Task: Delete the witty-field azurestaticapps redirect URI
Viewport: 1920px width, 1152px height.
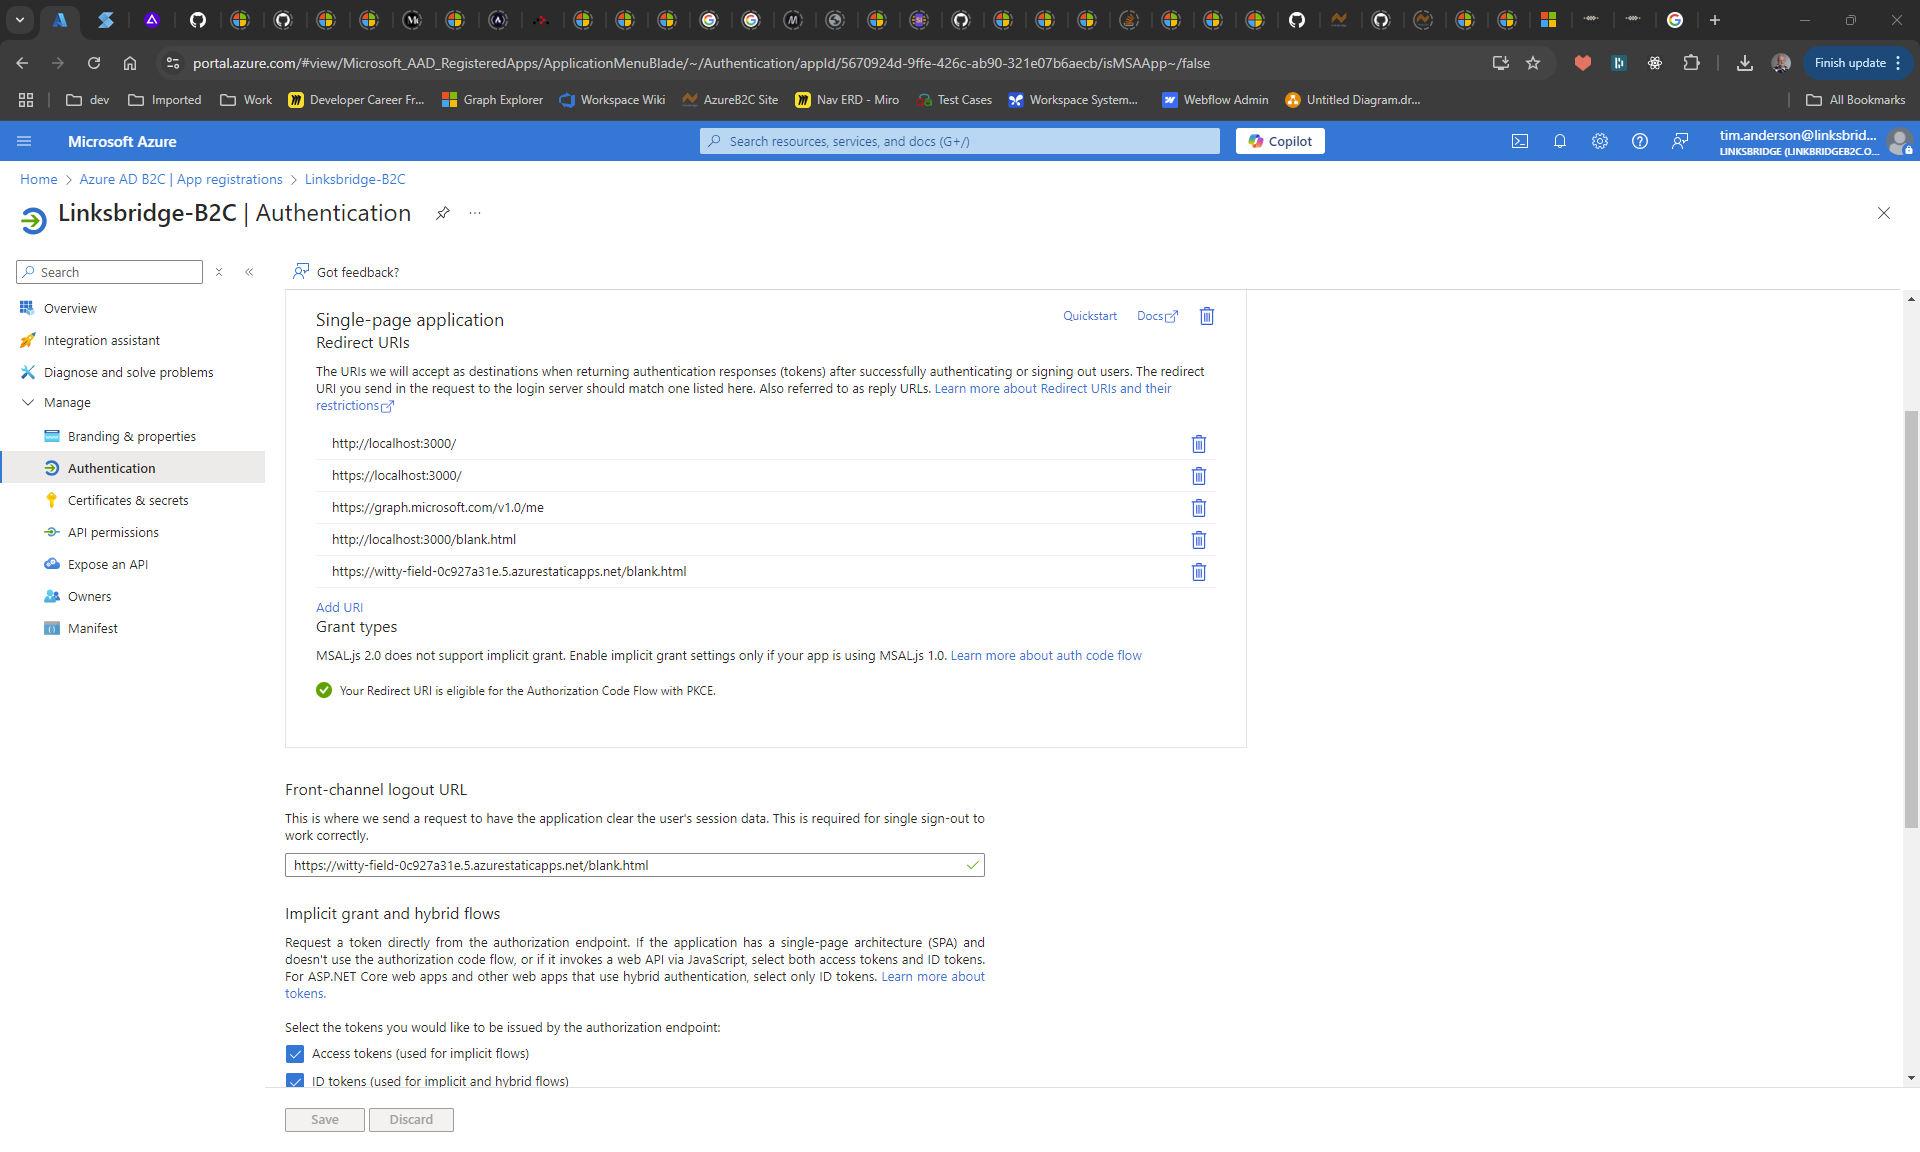Action: tap(1198, 572)
